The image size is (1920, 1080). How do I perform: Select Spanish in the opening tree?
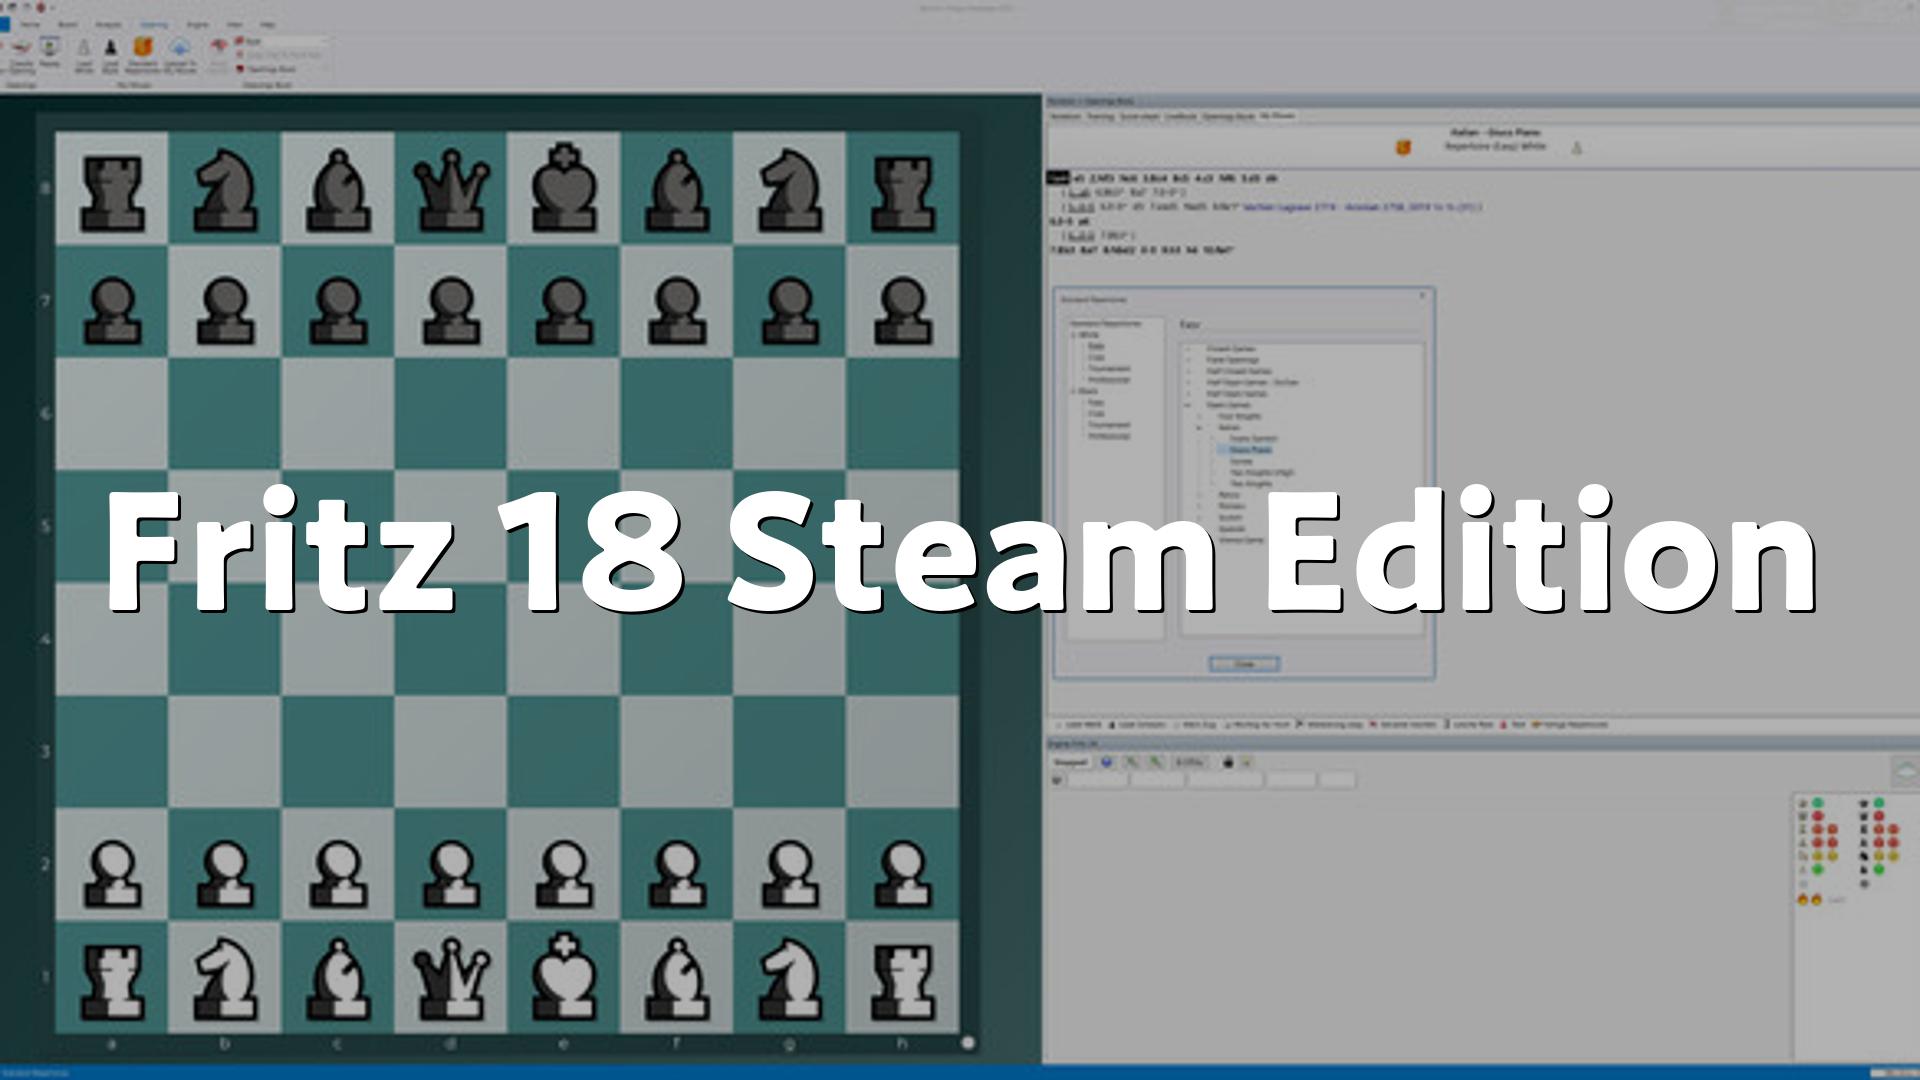coord(1232,529)
